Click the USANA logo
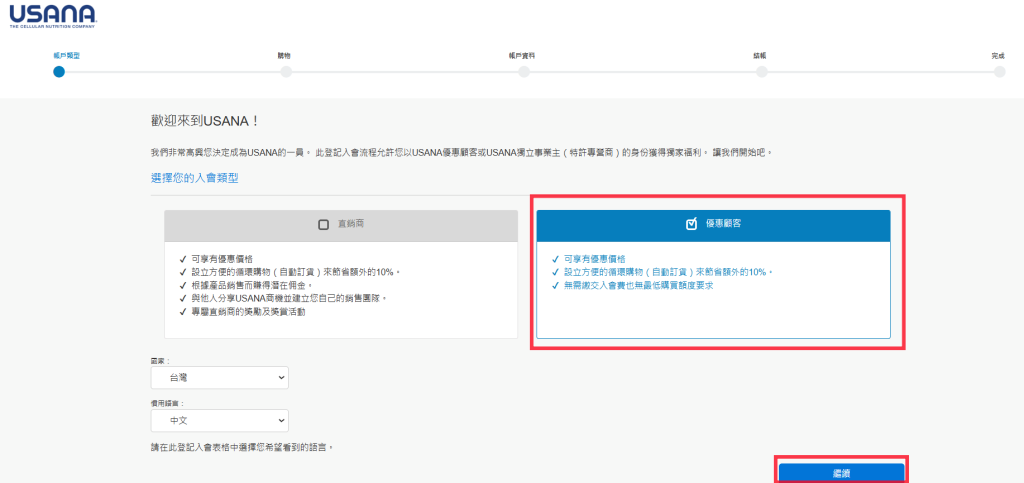This screenshot has height=483, width=1024. coord(51,16)
